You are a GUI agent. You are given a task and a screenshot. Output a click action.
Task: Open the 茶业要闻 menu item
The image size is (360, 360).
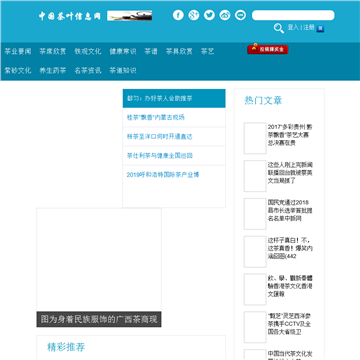click(x=18, y=51)
